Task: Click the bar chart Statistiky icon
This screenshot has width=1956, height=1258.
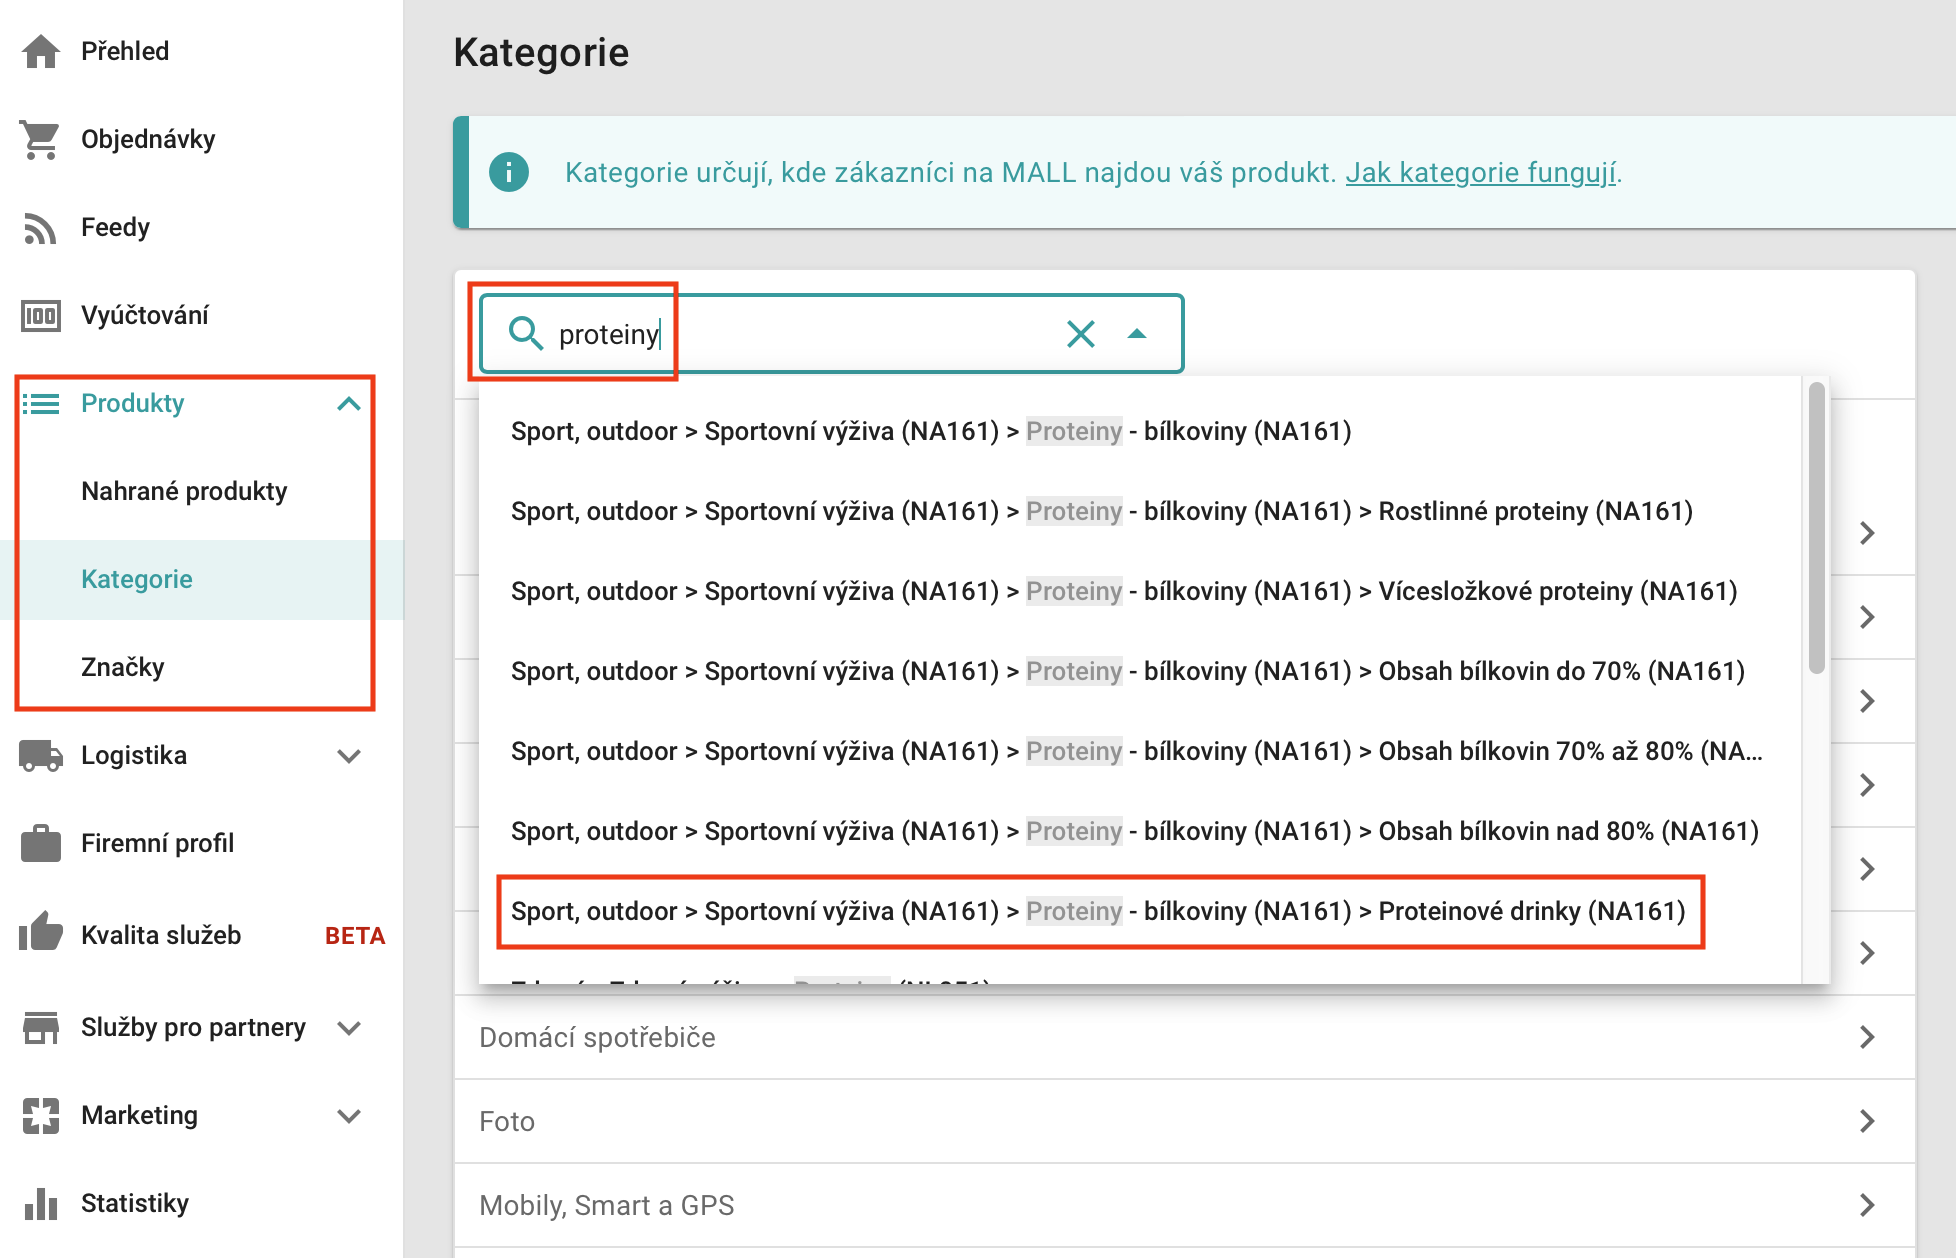Action: (41, 1204)
